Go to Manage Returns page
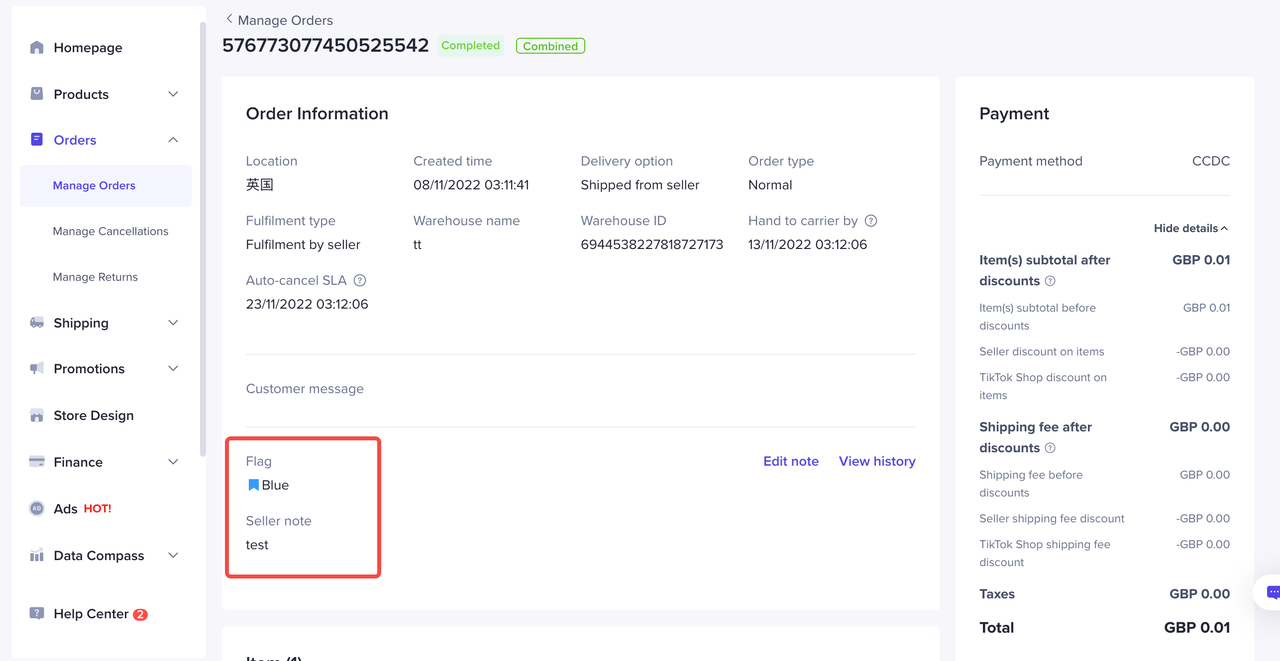Screen dimensions: 1280x661 tap(95, 277)
